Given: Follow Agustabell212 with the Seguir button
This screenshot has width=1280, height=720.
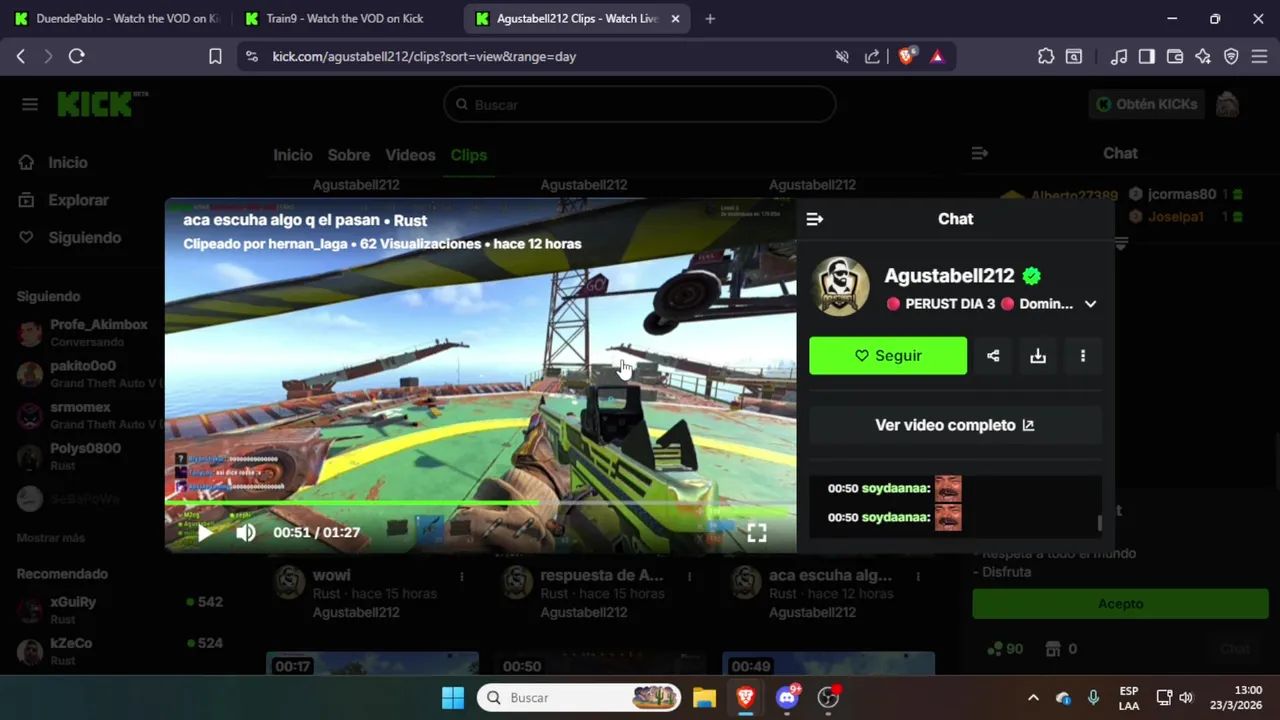Looking at the screenshot, I should pyautogui.click(x=888, y=356).
